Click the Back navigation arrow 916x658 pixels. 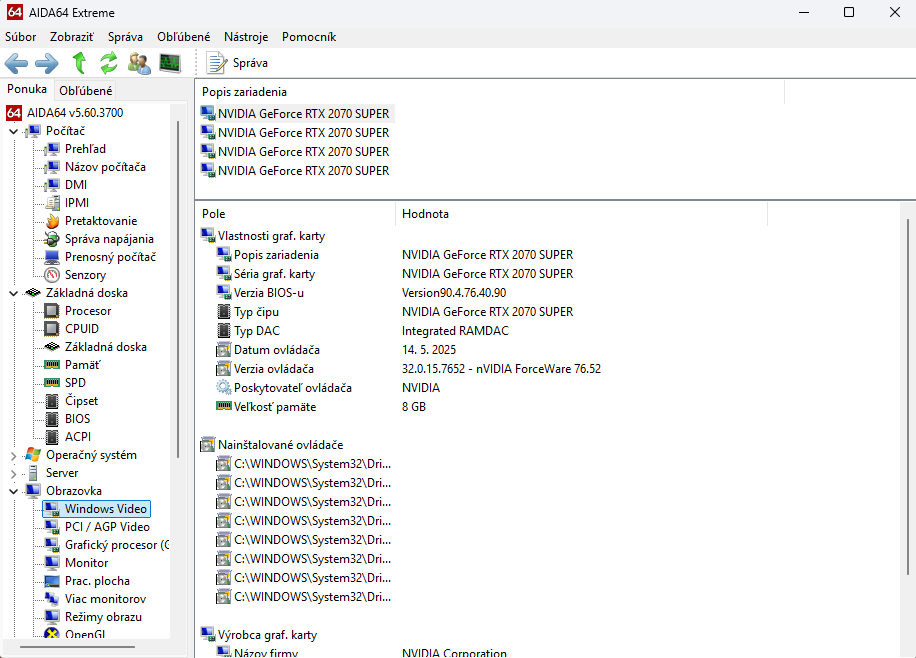click(16, 63)
